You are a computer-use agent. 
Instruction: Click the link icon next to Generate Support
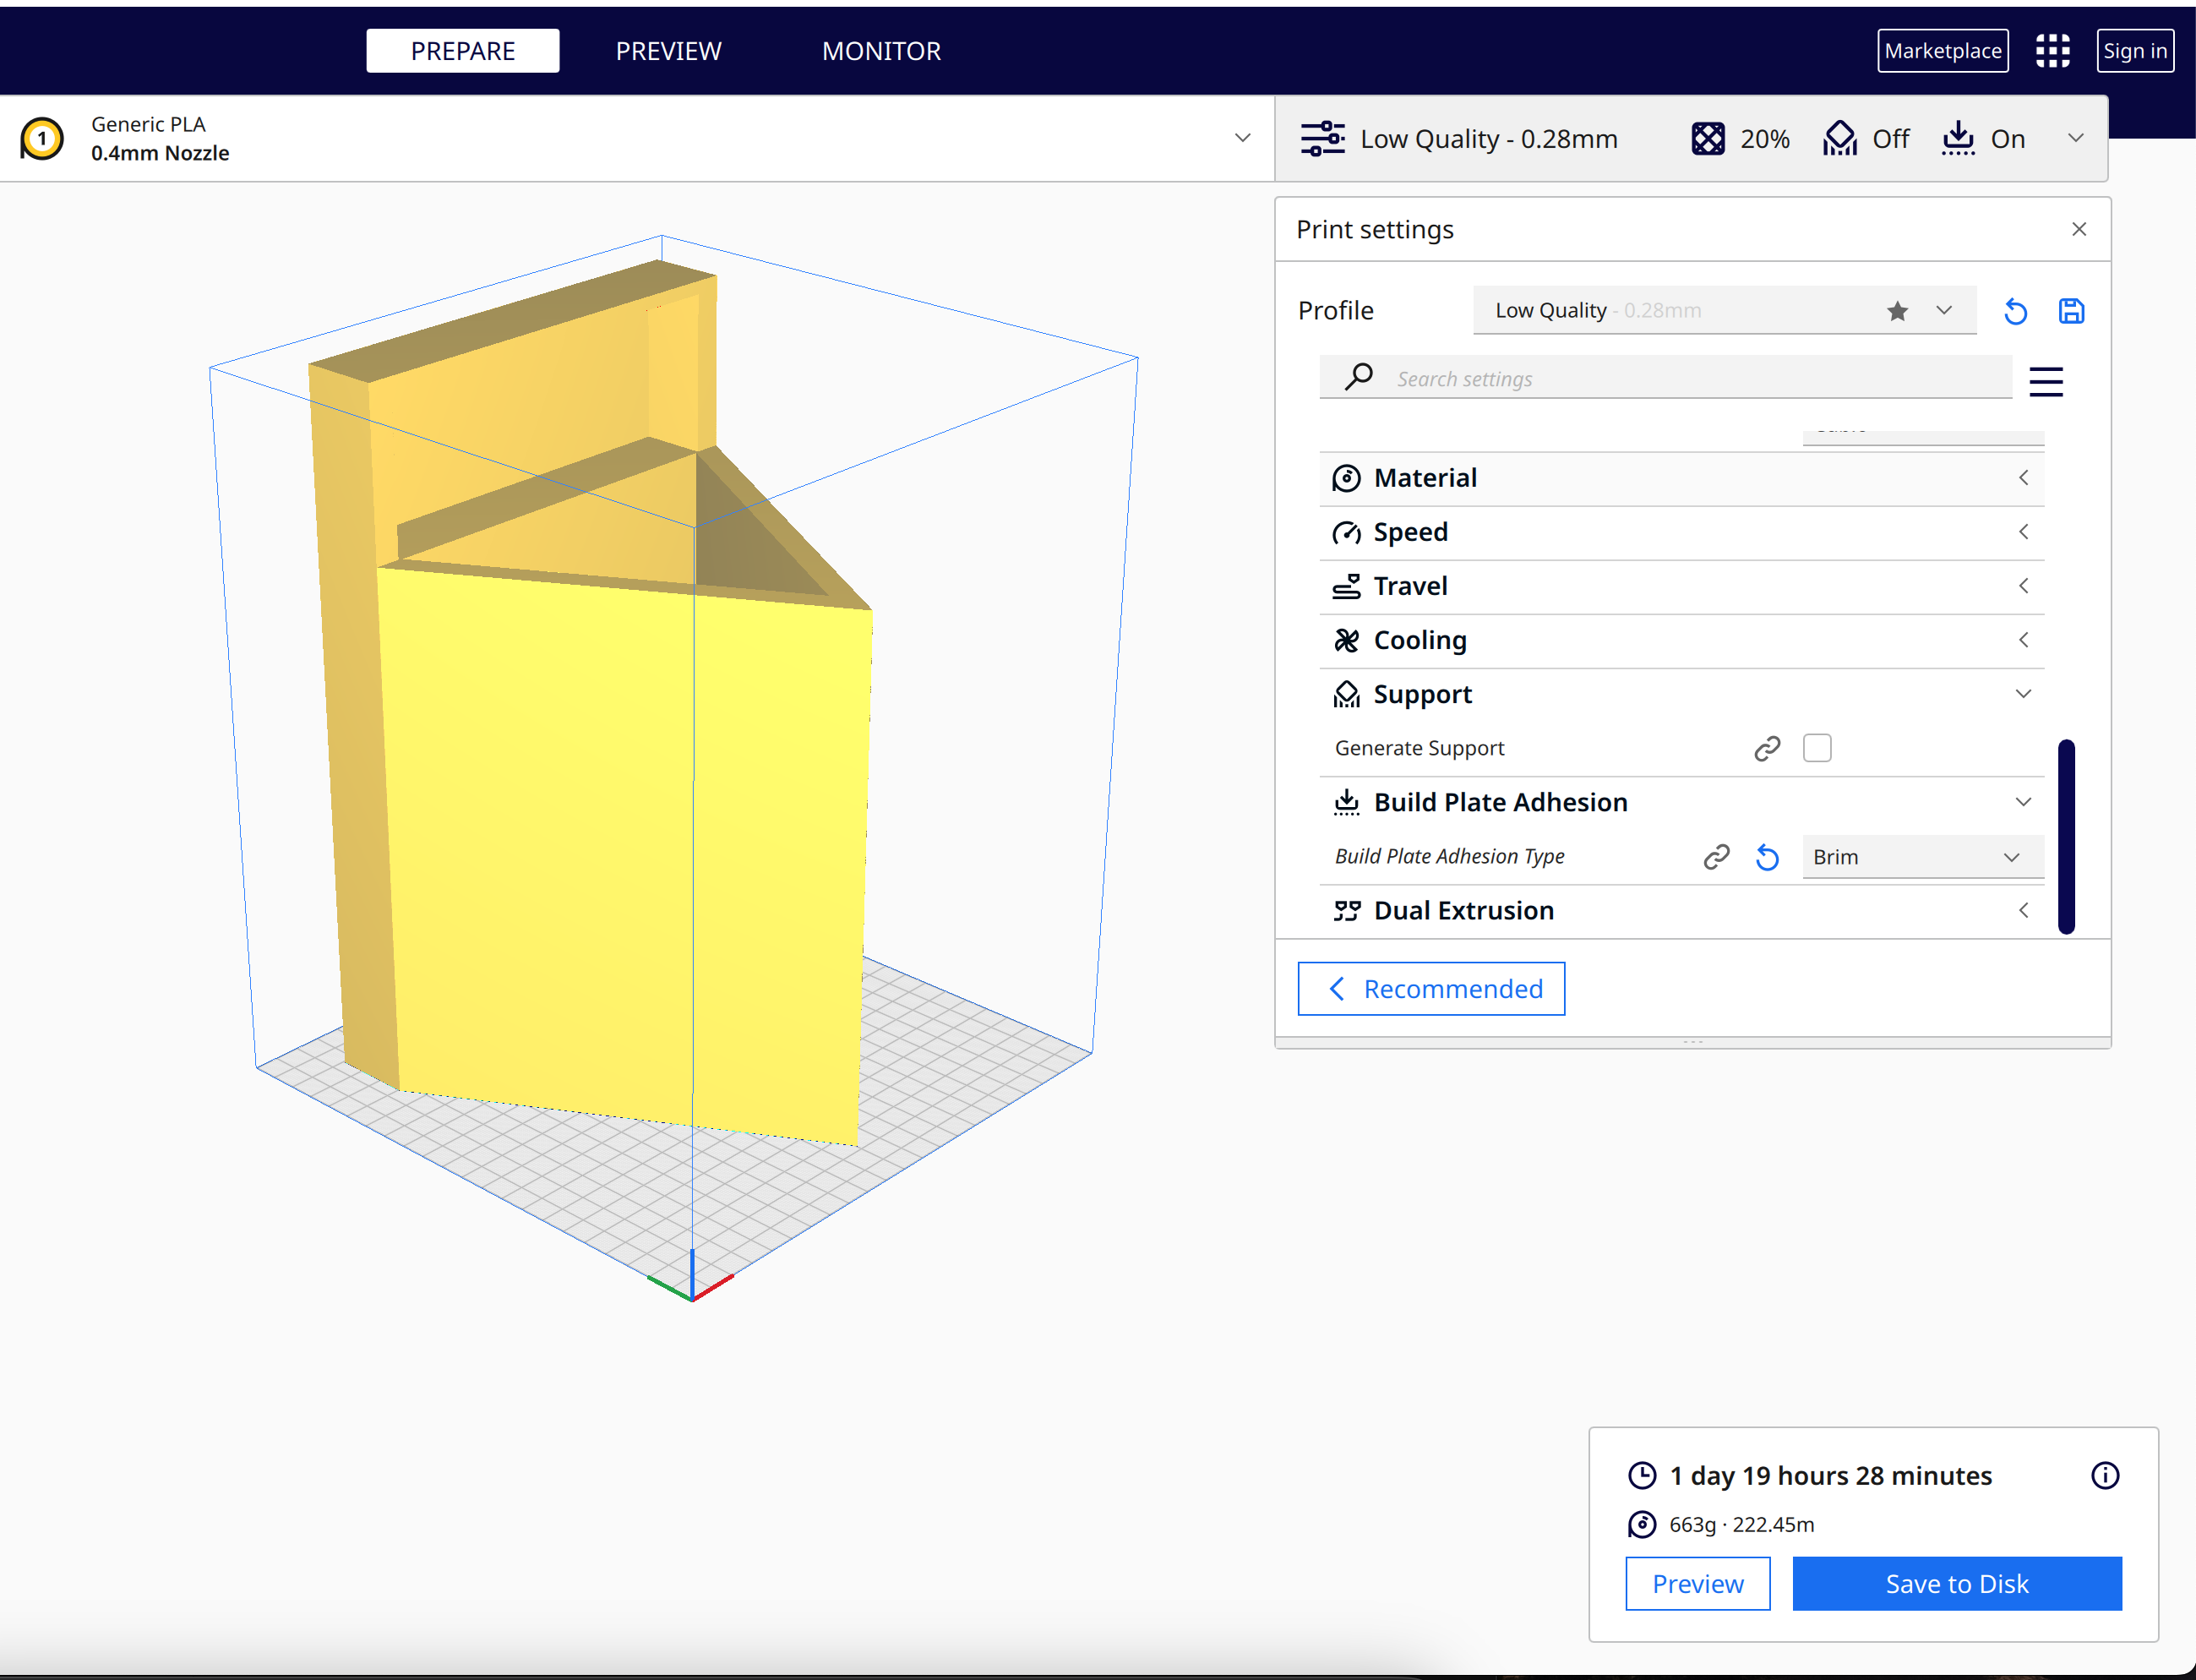tap(1767, 748)
